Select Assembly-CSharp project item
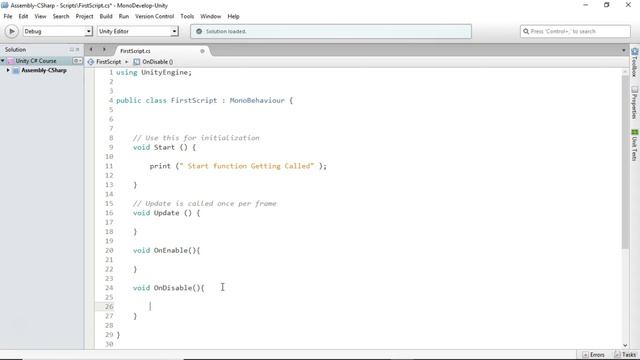Viewport: 640px width, 360px height. pyautogui.click(x=44, y=70)
